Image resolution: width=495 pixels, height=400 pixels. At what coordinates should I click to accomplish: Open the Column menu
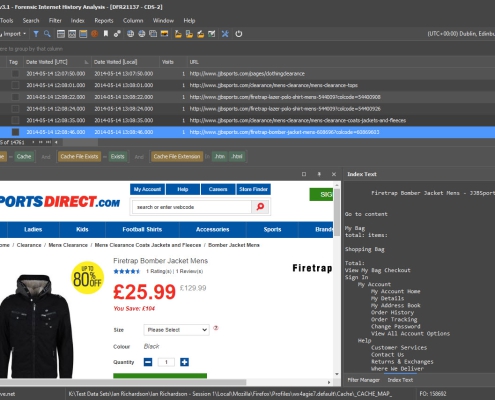click(133, 21)
